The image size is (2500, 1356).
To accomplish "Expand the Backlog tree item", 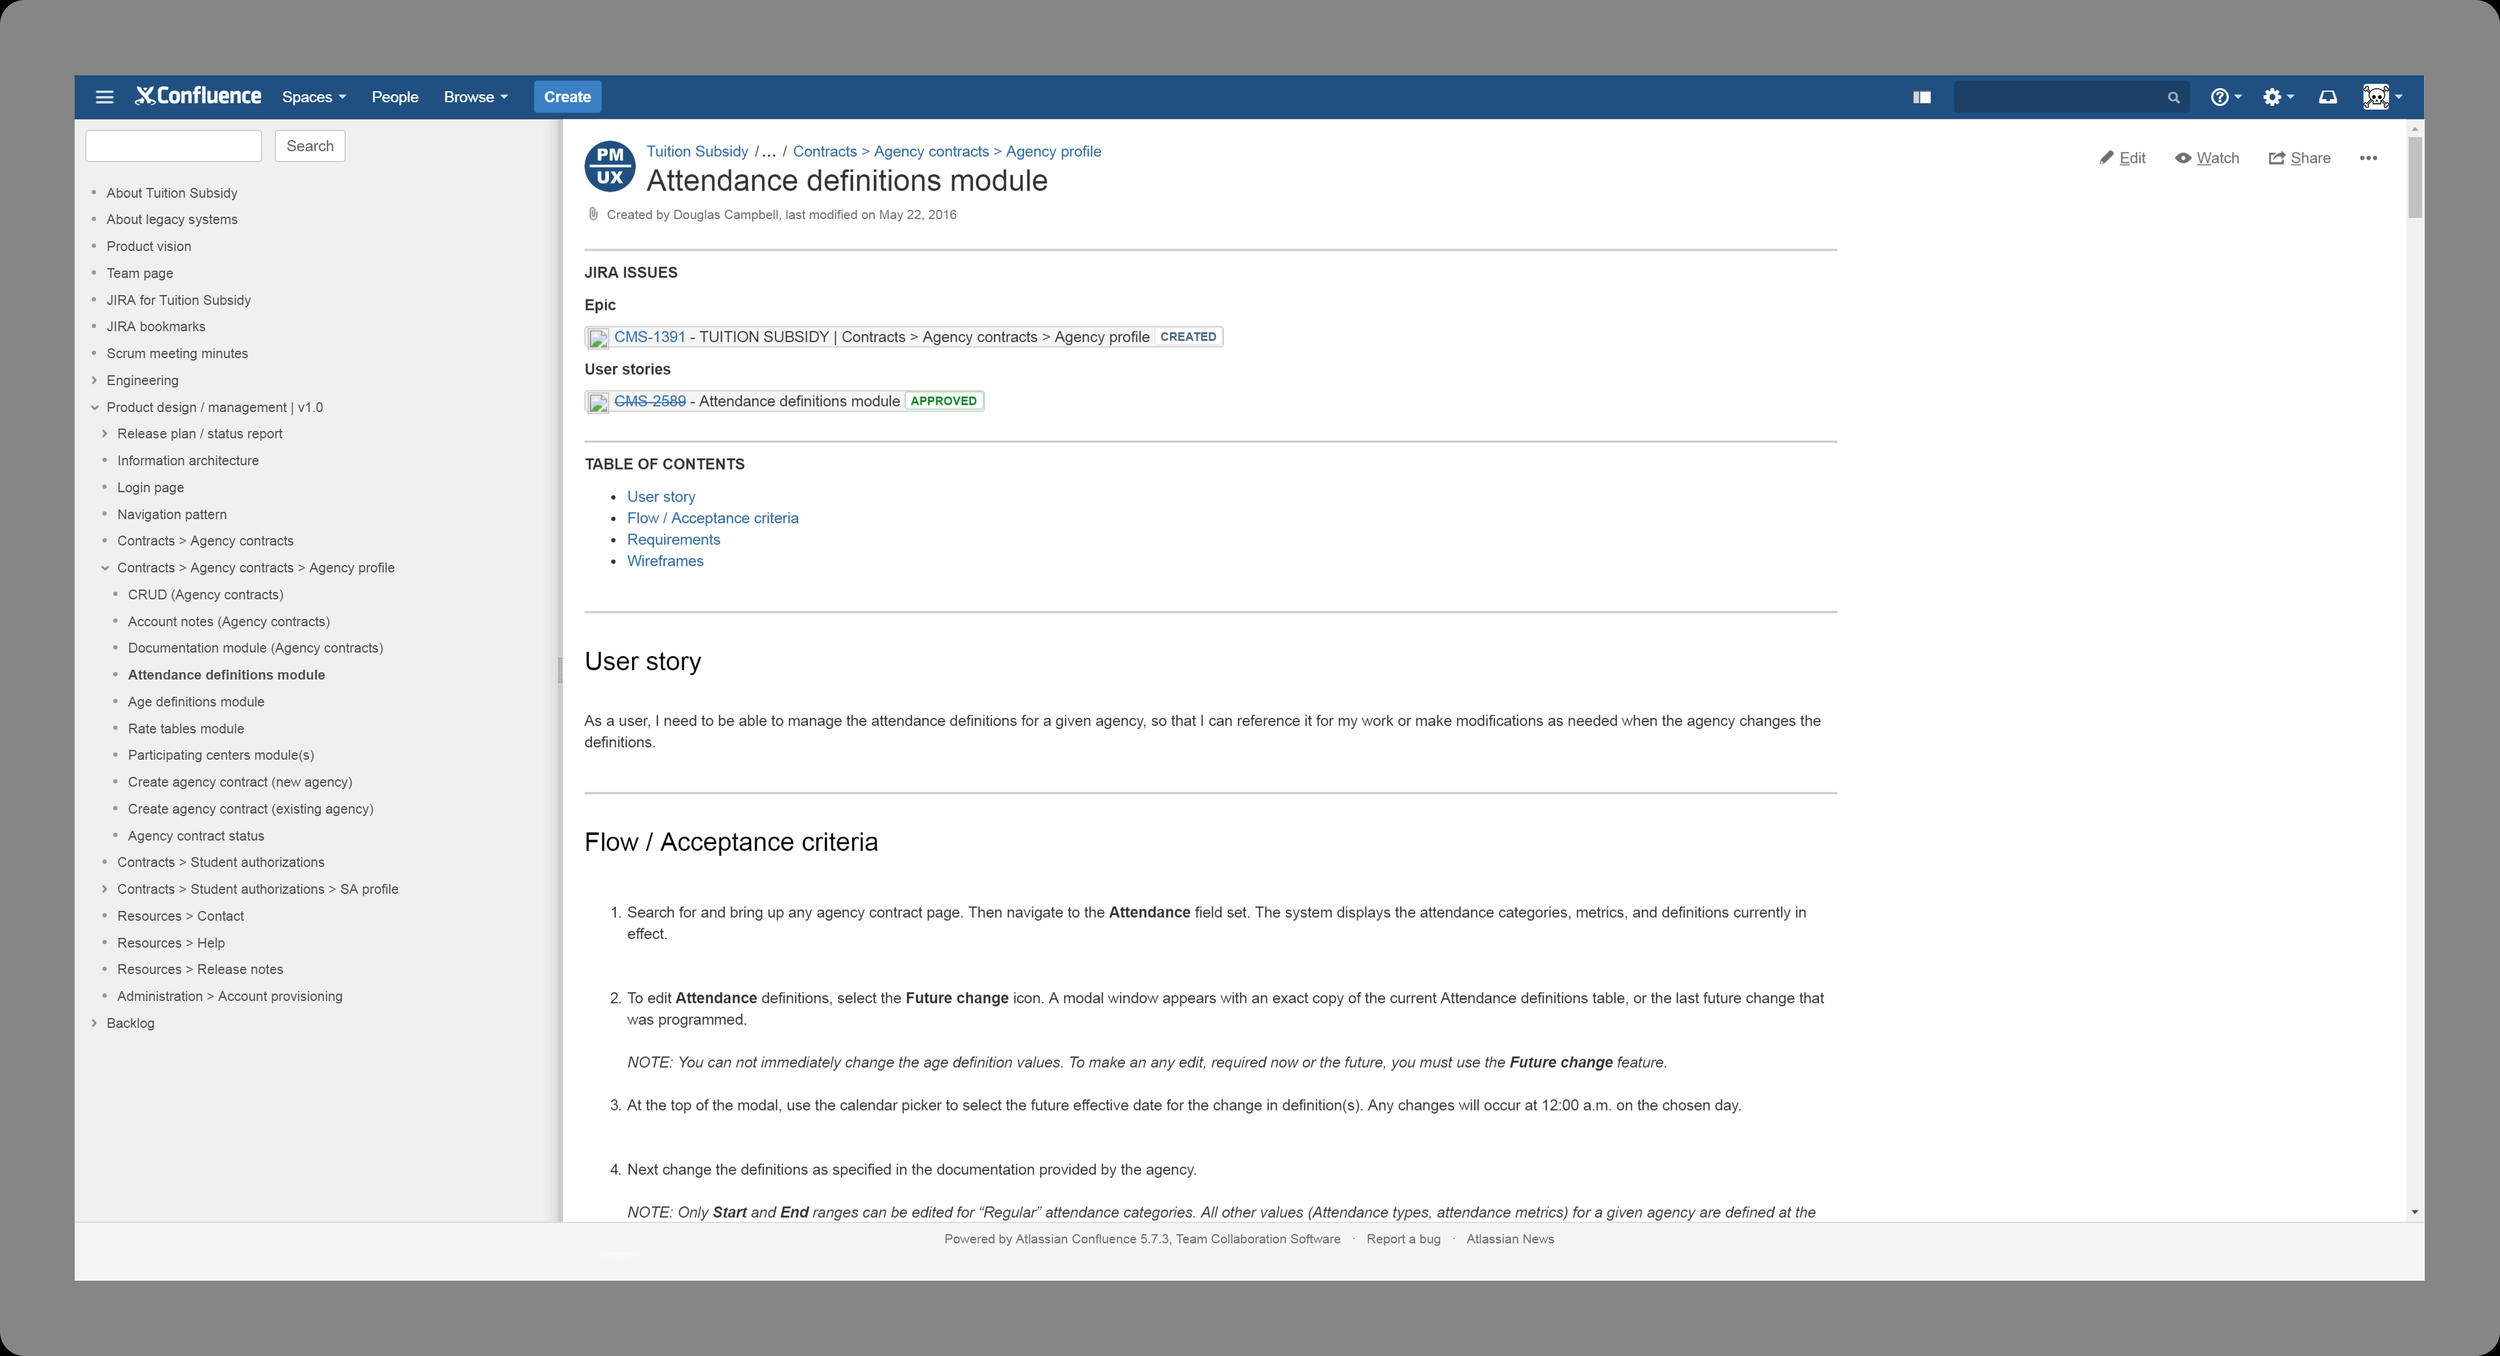I will pyautogui.click(x=94, y=1023).
